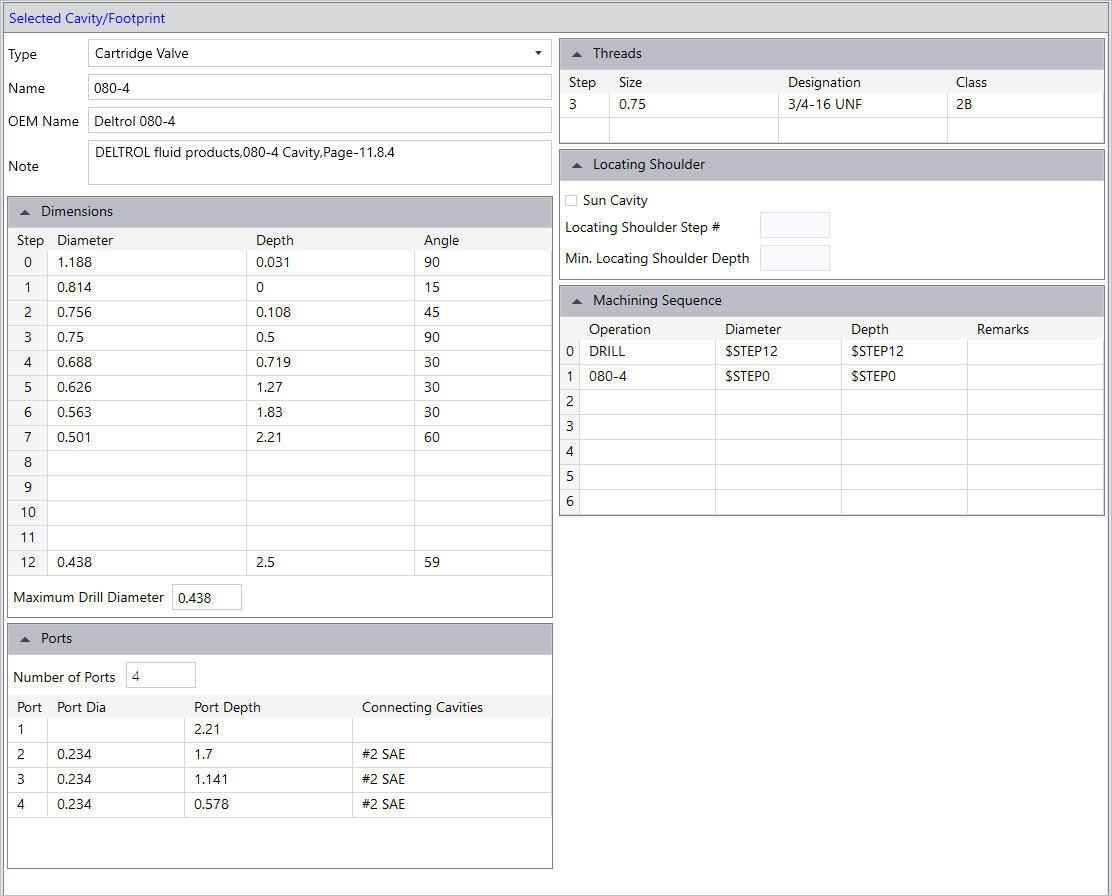The width and height of the screenshot is (1112, 896).
Task: Collapse the Machining Sequence section
Action: 577,301
